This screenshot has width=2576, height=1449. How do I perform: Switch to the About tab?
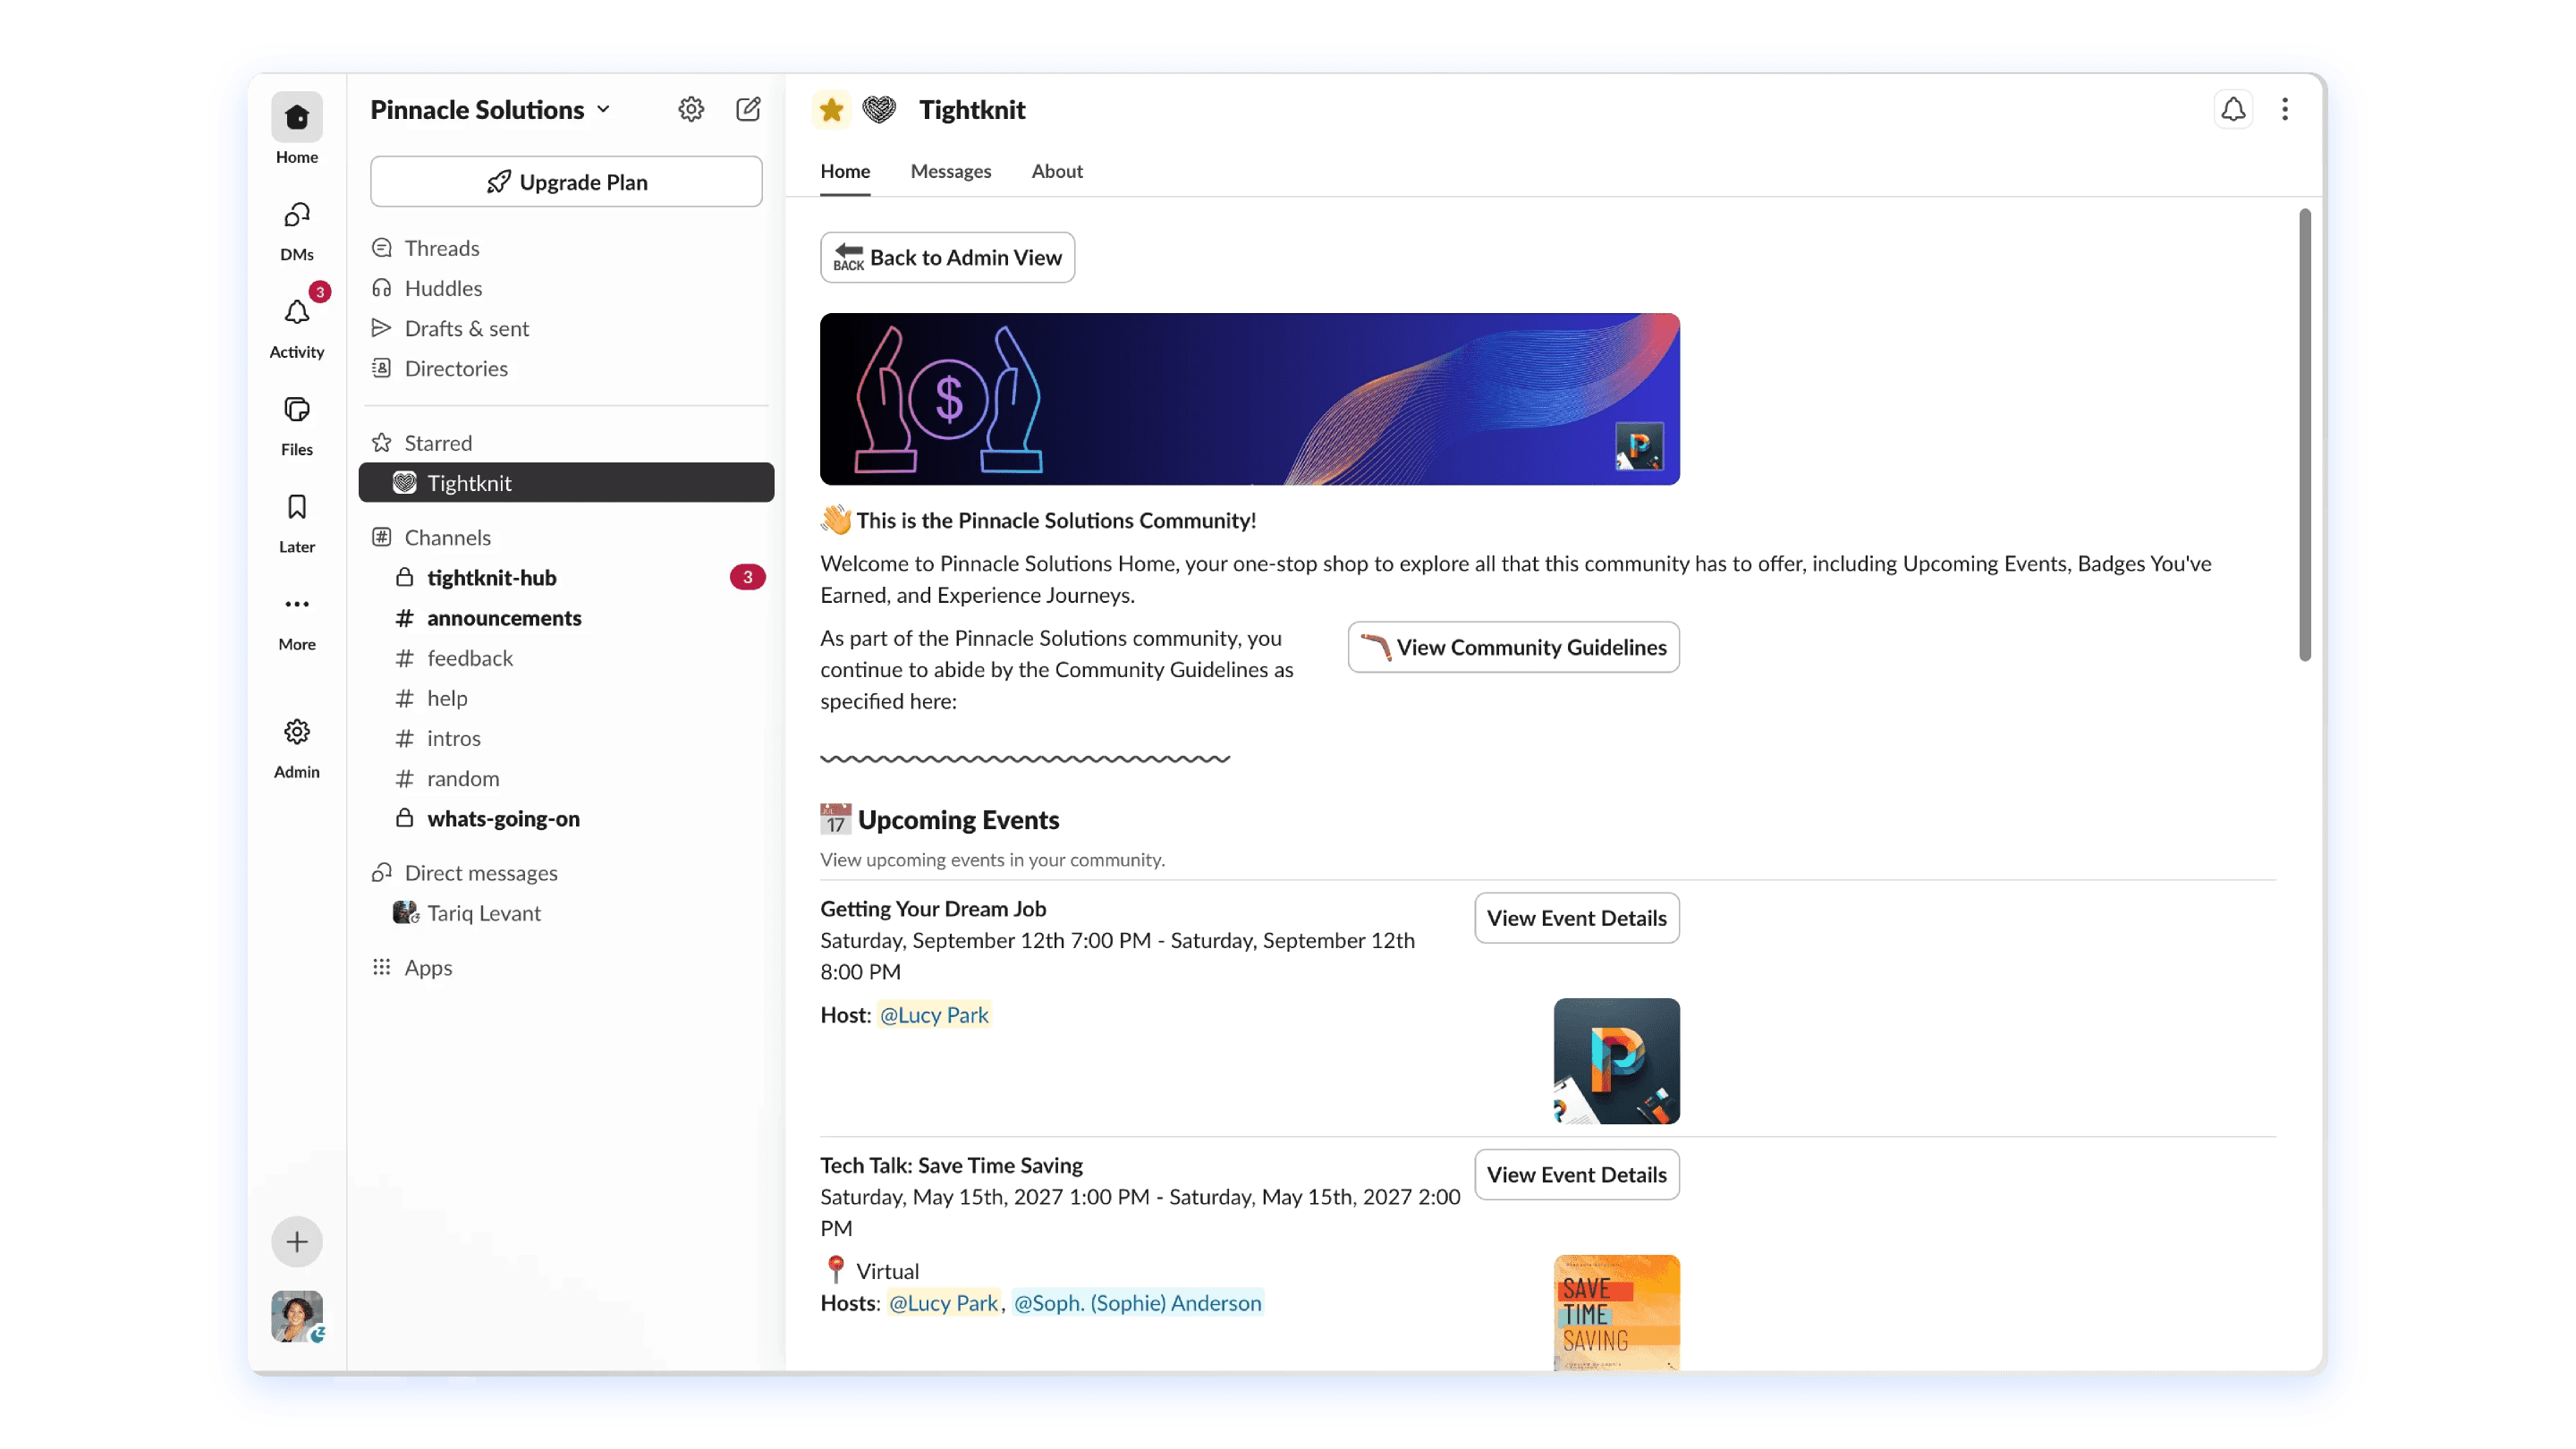click(1057, 171)
